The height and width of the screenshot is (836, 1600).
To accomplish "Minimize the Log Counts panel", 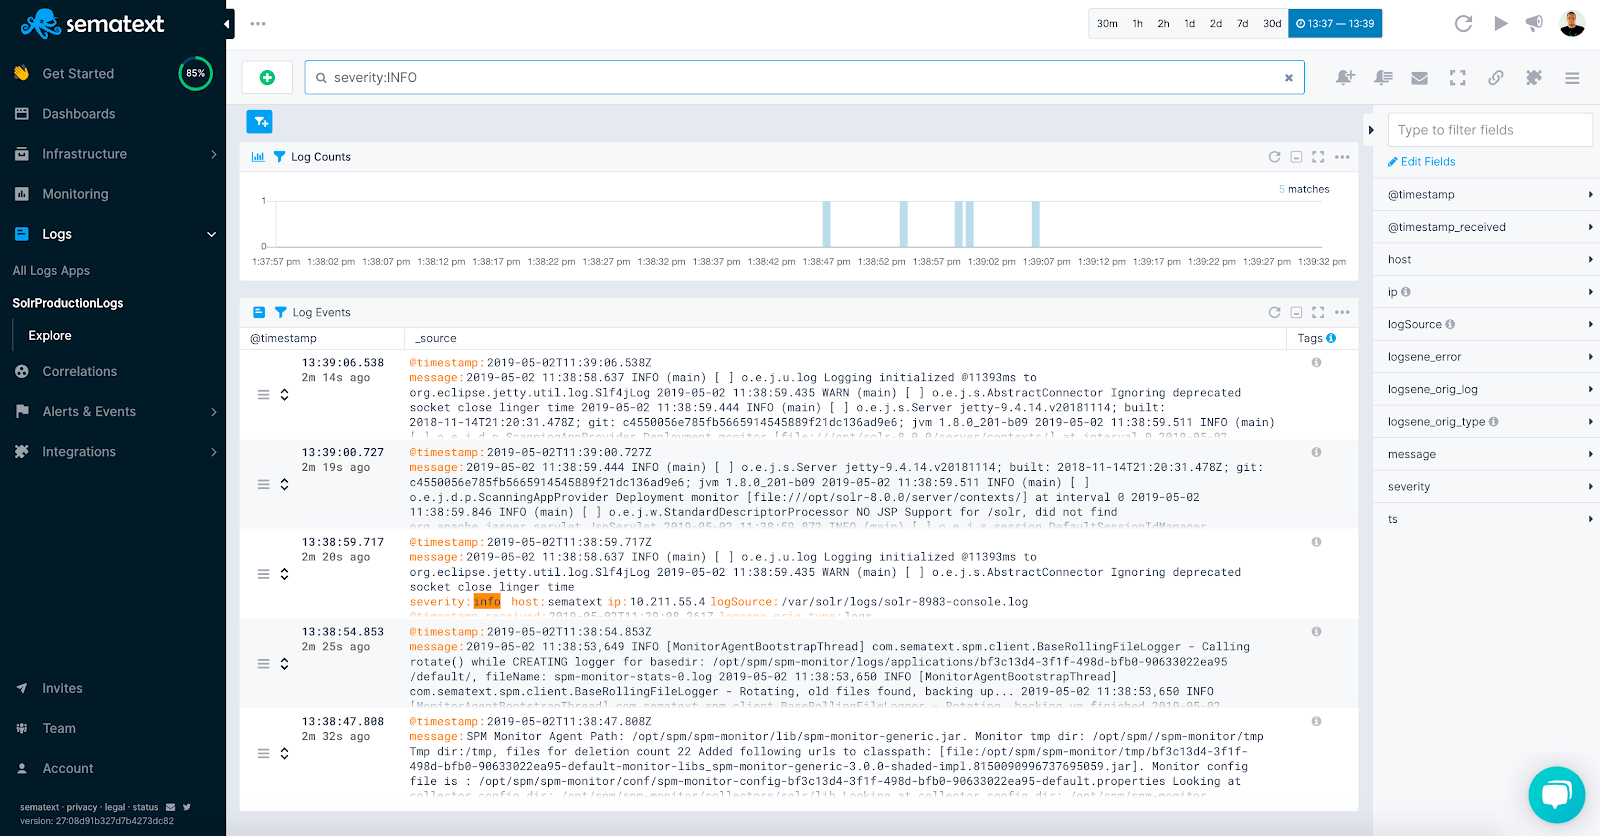I will point(1296,157).
